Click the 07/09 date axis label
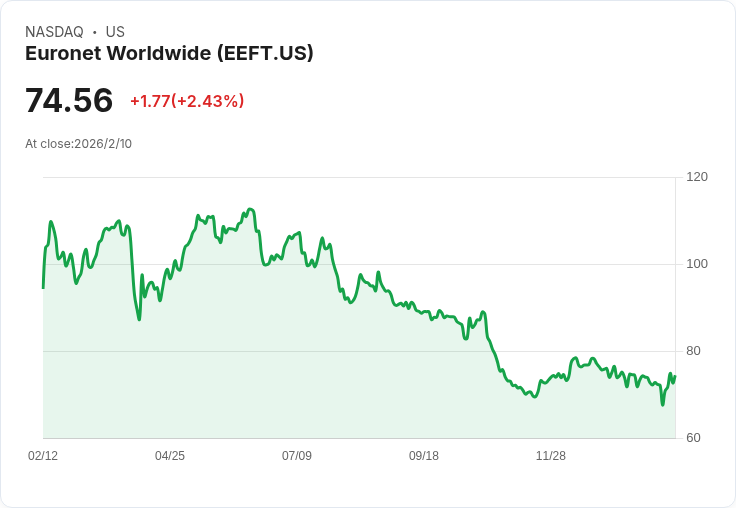This screenshot has width=736, height=508. point(297,456)
